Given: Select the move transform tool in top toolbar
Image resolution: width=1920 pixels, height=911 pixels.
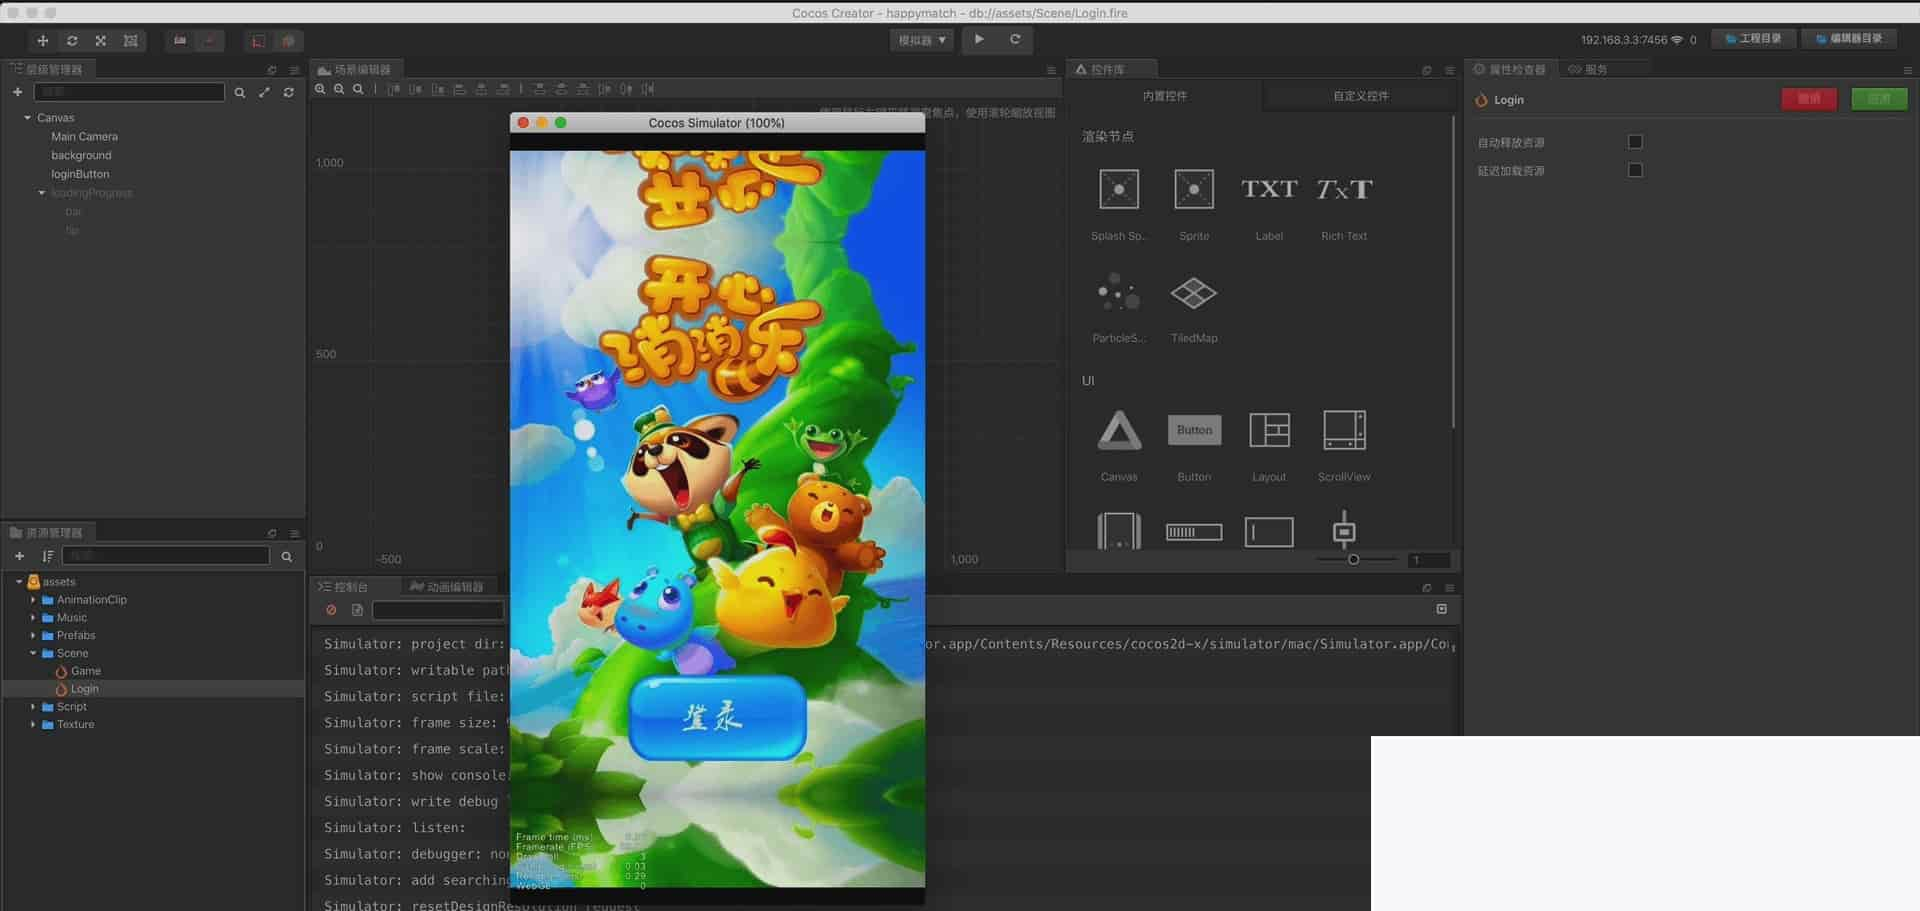Looking at the screenshot, I should pos(42,41).
